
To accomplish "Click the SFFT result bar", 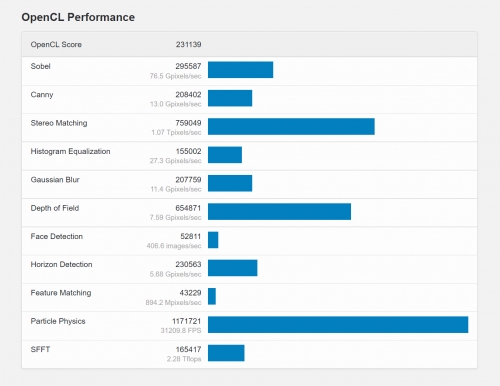I will coord(226,353).
